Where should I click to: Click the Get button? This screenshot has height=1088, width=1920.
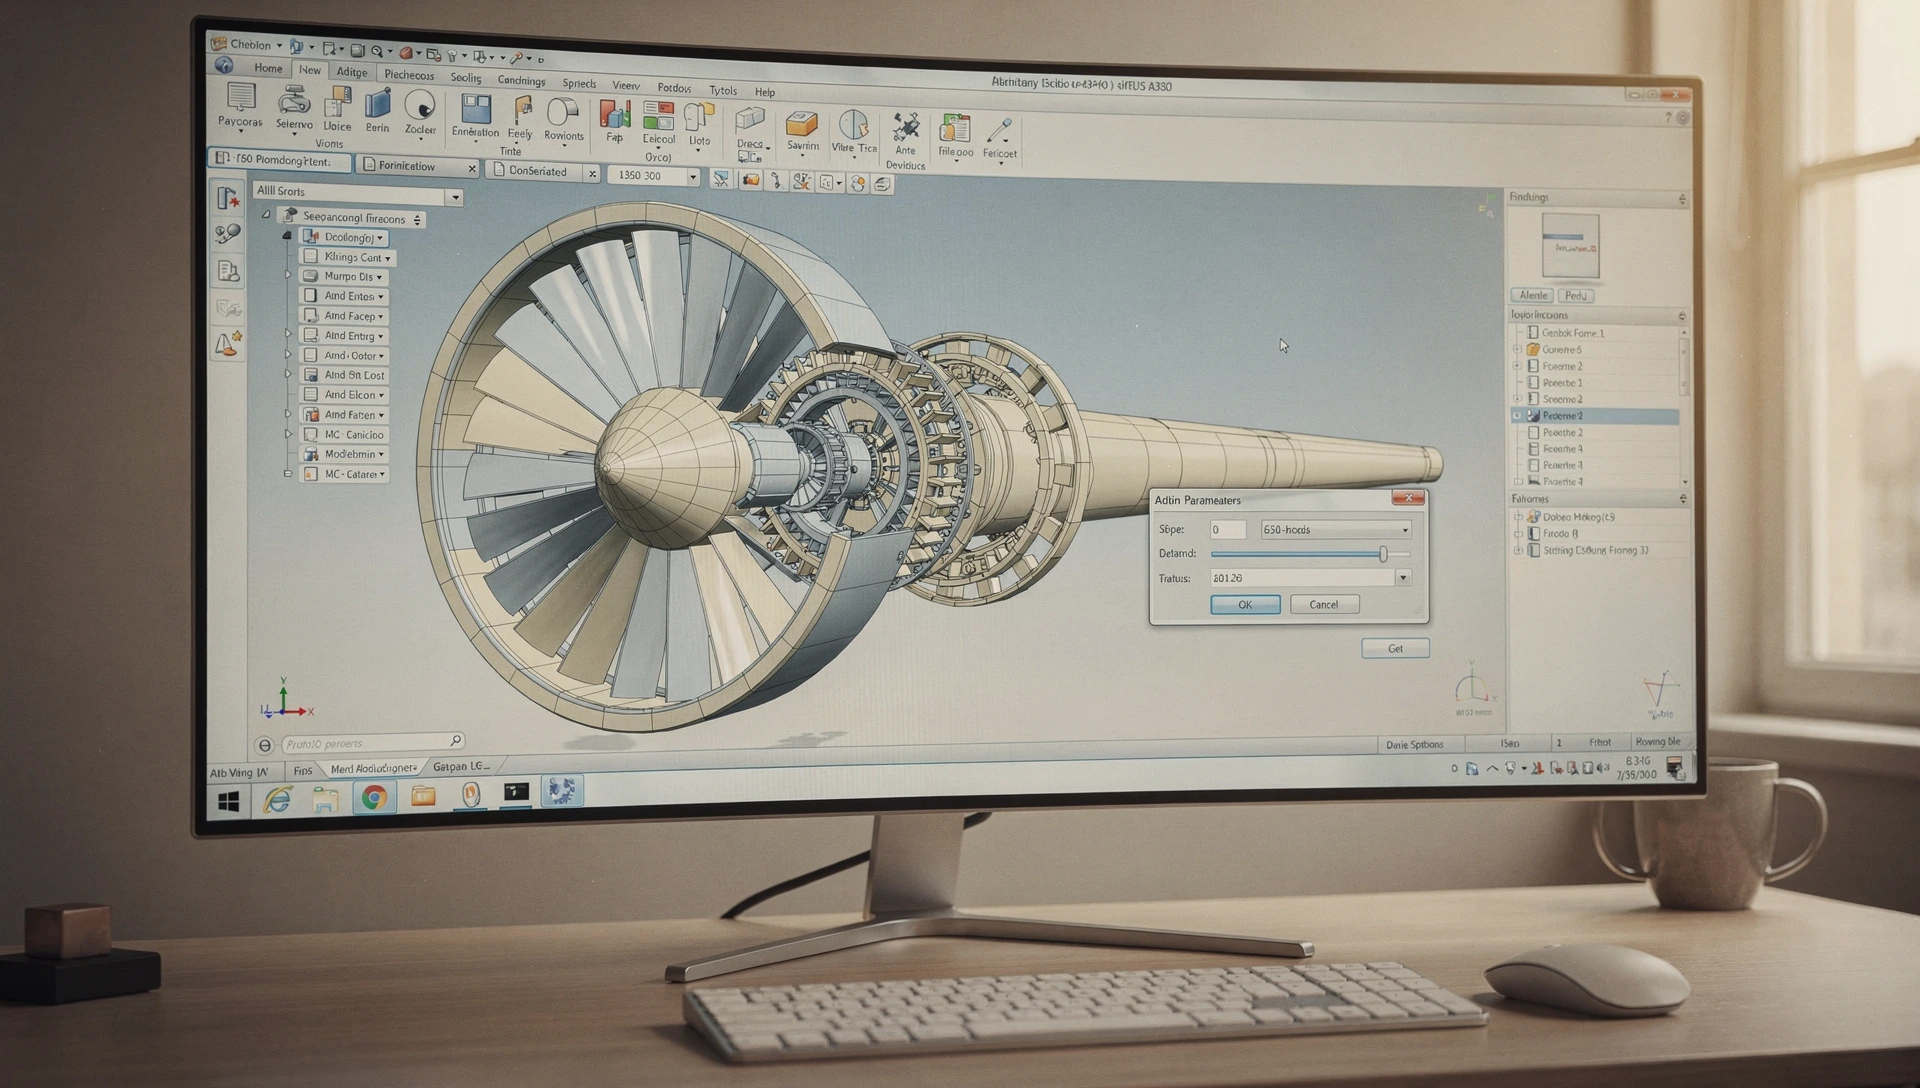(x=1394, y=649)
